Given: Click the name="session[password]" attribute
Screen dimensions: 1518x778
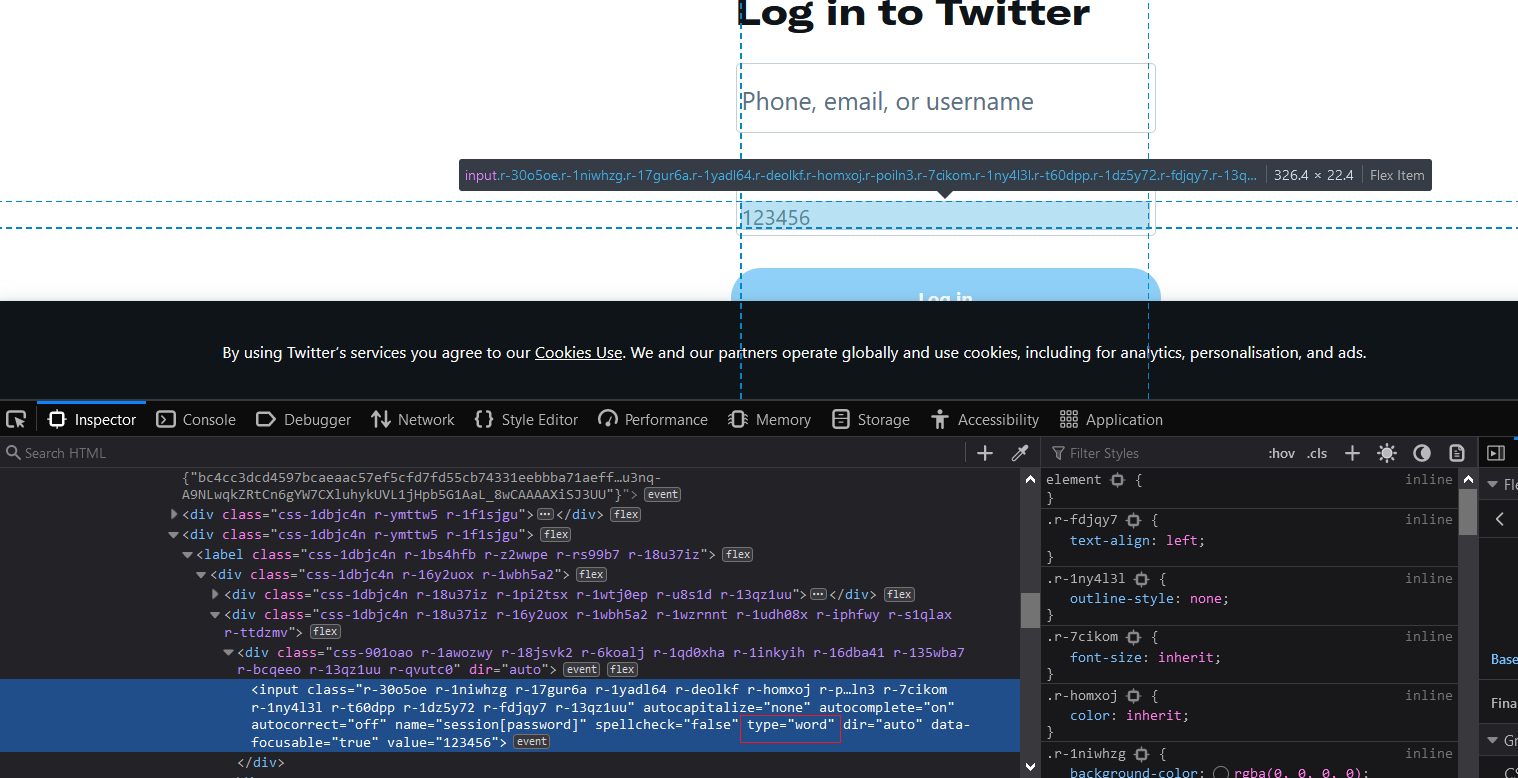Looking at the screenshot, I should [x=487, y=724].
